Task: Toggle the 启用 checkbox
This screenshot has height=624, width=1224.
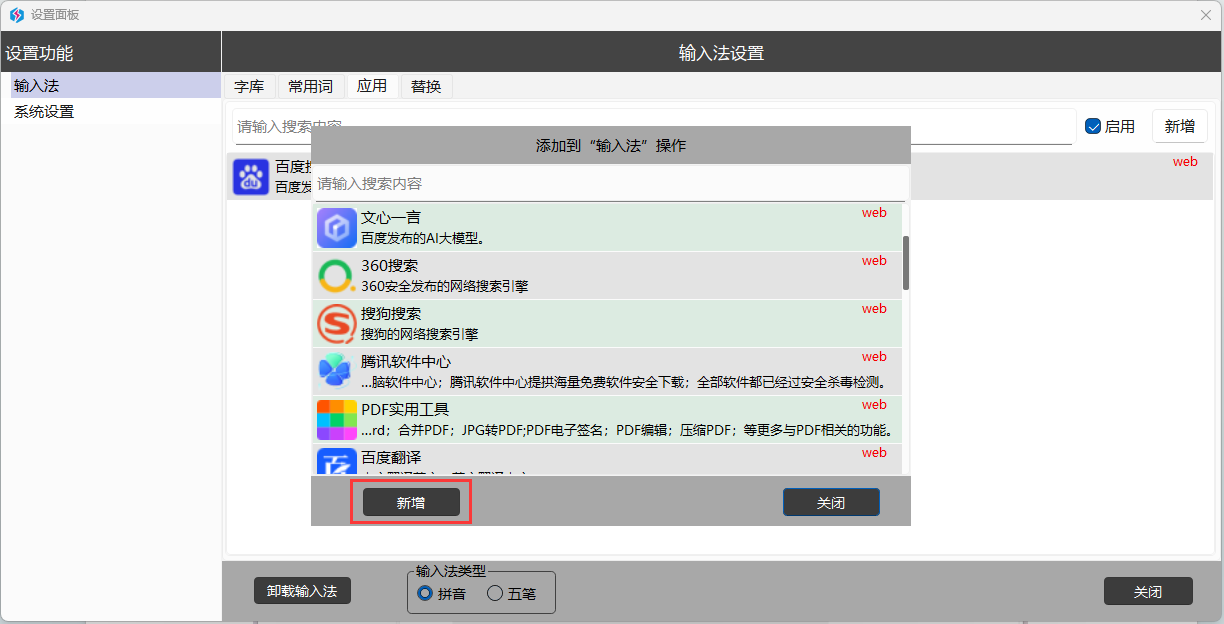Action: coord(1093,127)
